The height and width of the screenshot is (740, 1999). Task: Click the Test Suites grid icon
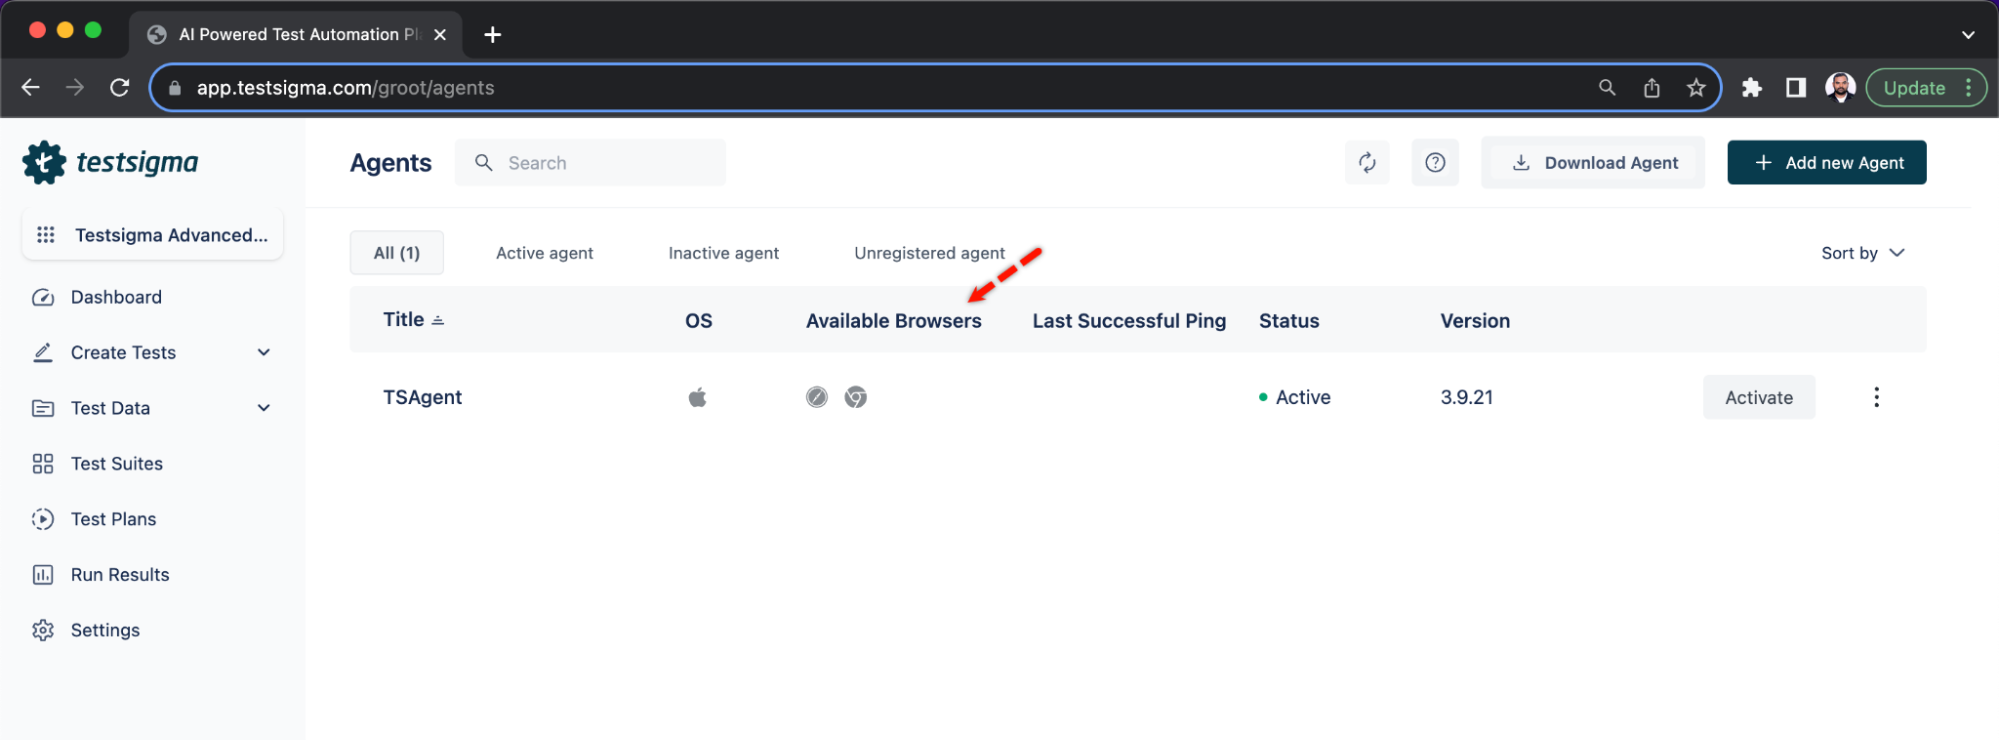[x=43, y=464]
